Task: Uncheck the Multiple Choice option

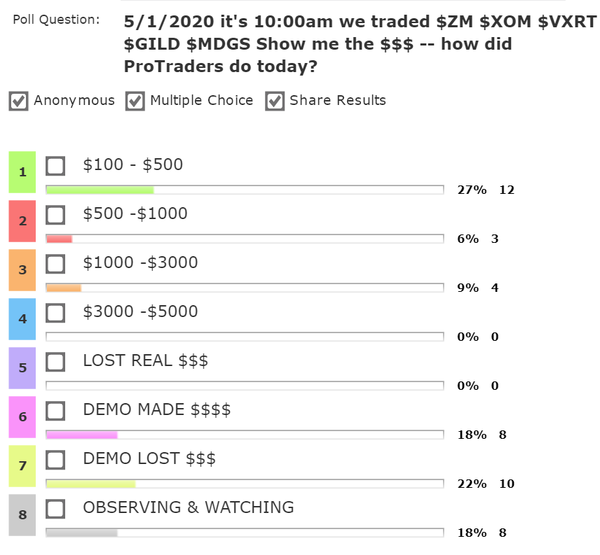Action: coord(135,100)
